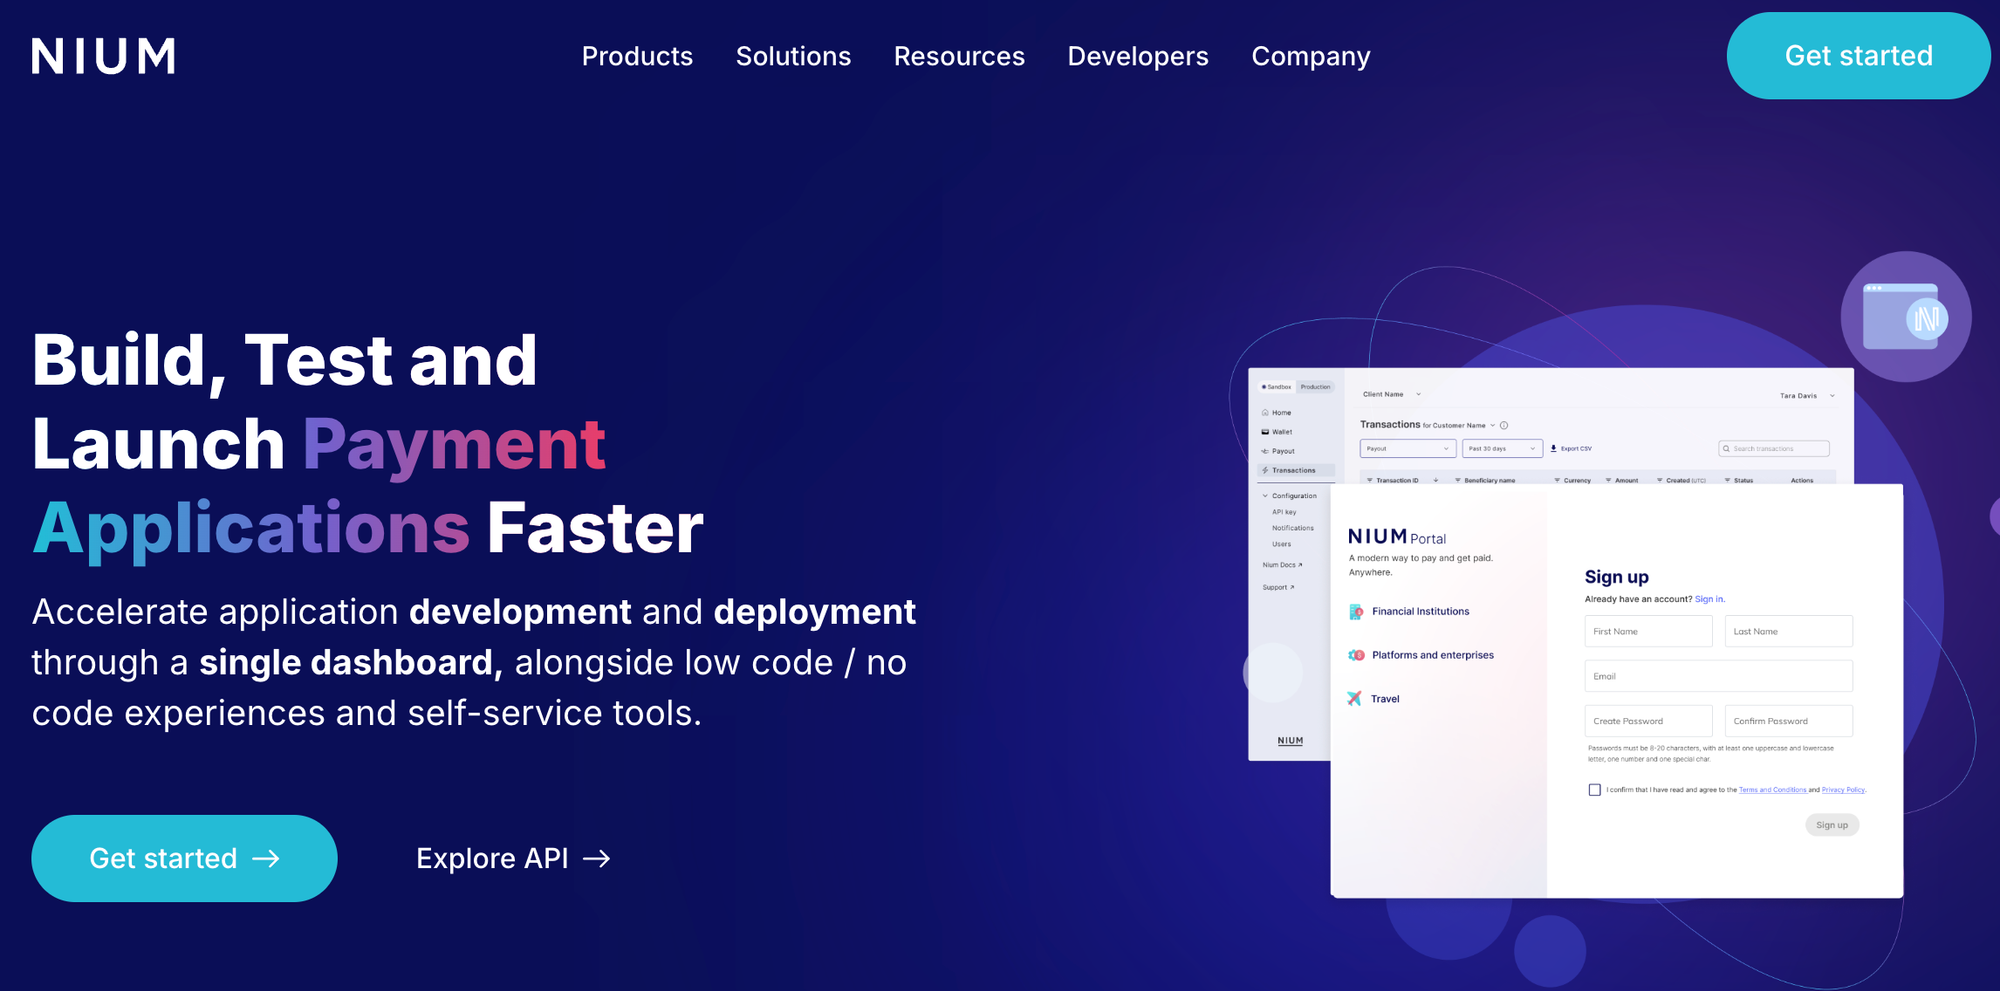
Task: Sort by the Transaction ID arrow
Action: tap(1436, 480)
